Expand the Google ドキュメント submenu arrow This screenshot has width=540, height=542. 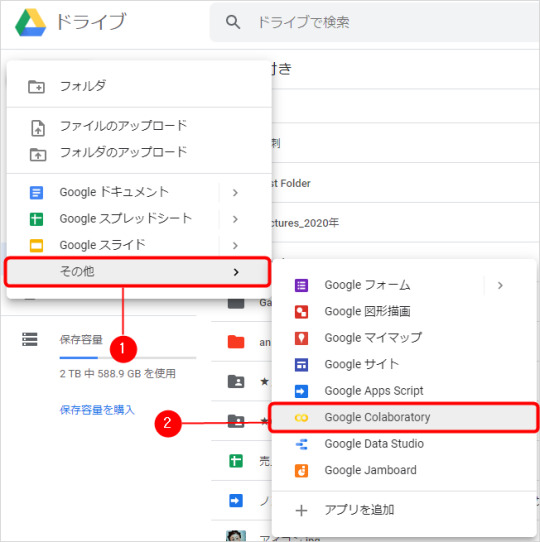pyautogui.click(x=235, y=193)
